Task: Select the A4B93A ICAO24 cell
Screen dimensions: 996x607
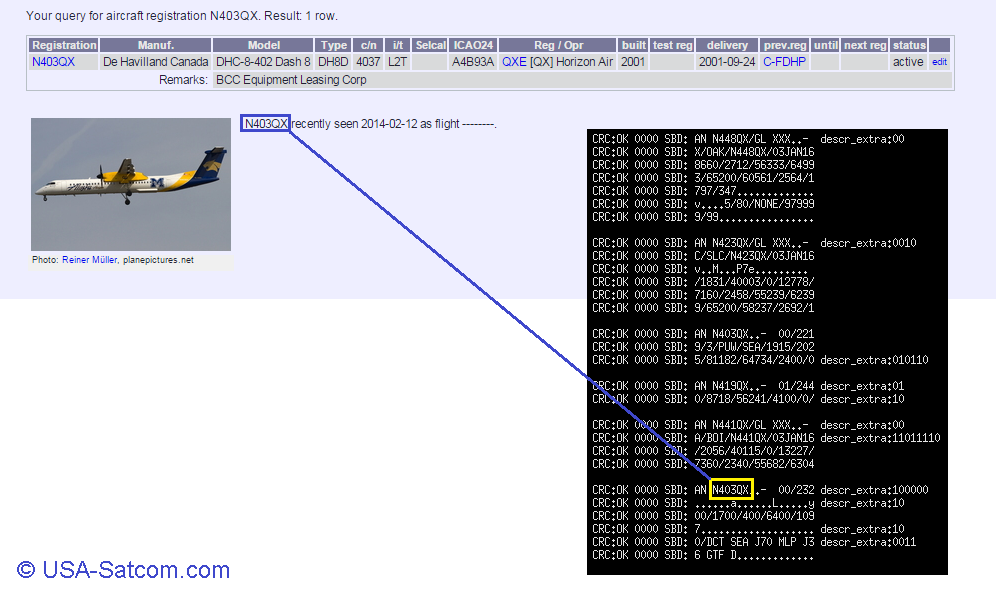Action: click(473, 62)
